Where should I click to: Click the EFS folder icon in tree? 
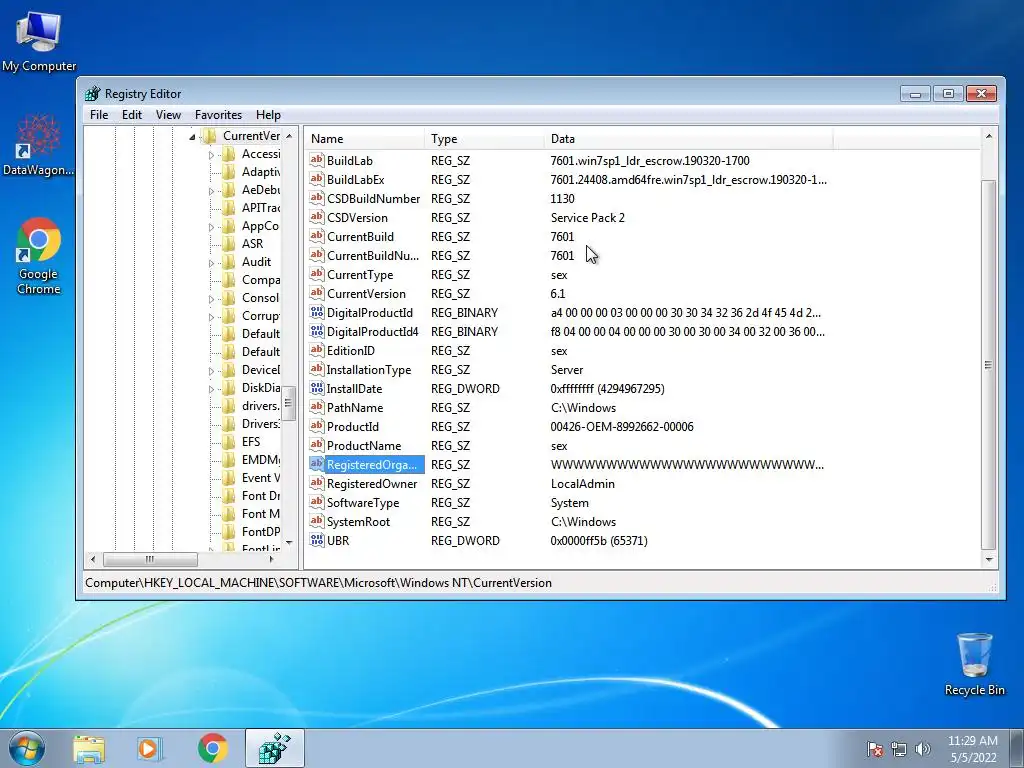pyautogui.click(x=229, y=441)
